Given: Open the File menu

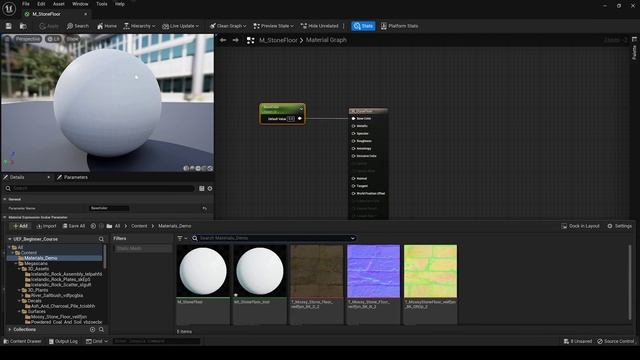Looking at the screenshot, I should 26,4.
